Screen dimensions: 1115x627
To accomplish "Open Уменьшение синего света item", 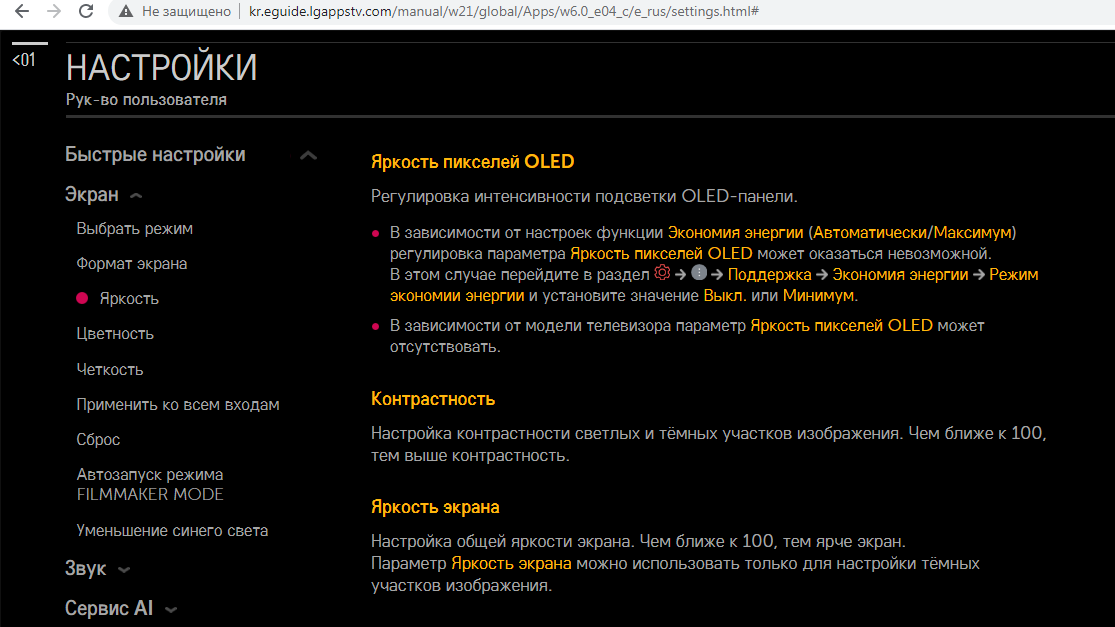I will click(172, 531).
